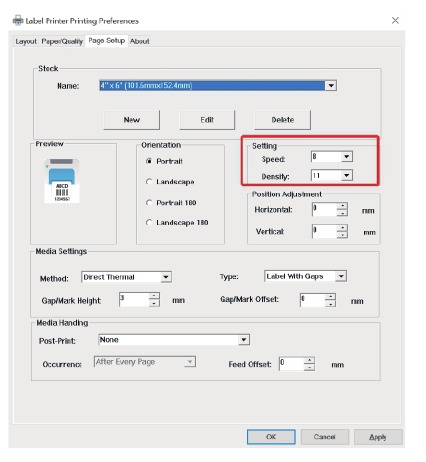Screen dimensions: 426x462
Task: Pick the Landscape 180 radio button
Action: [x=149, y=222]
